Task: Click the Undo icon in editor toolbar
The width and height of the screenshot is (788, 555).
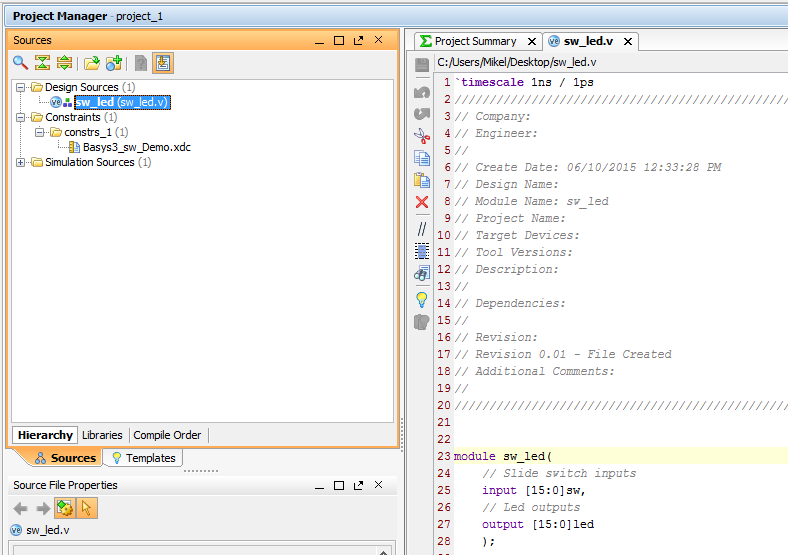Action: [x=422, y=92]
